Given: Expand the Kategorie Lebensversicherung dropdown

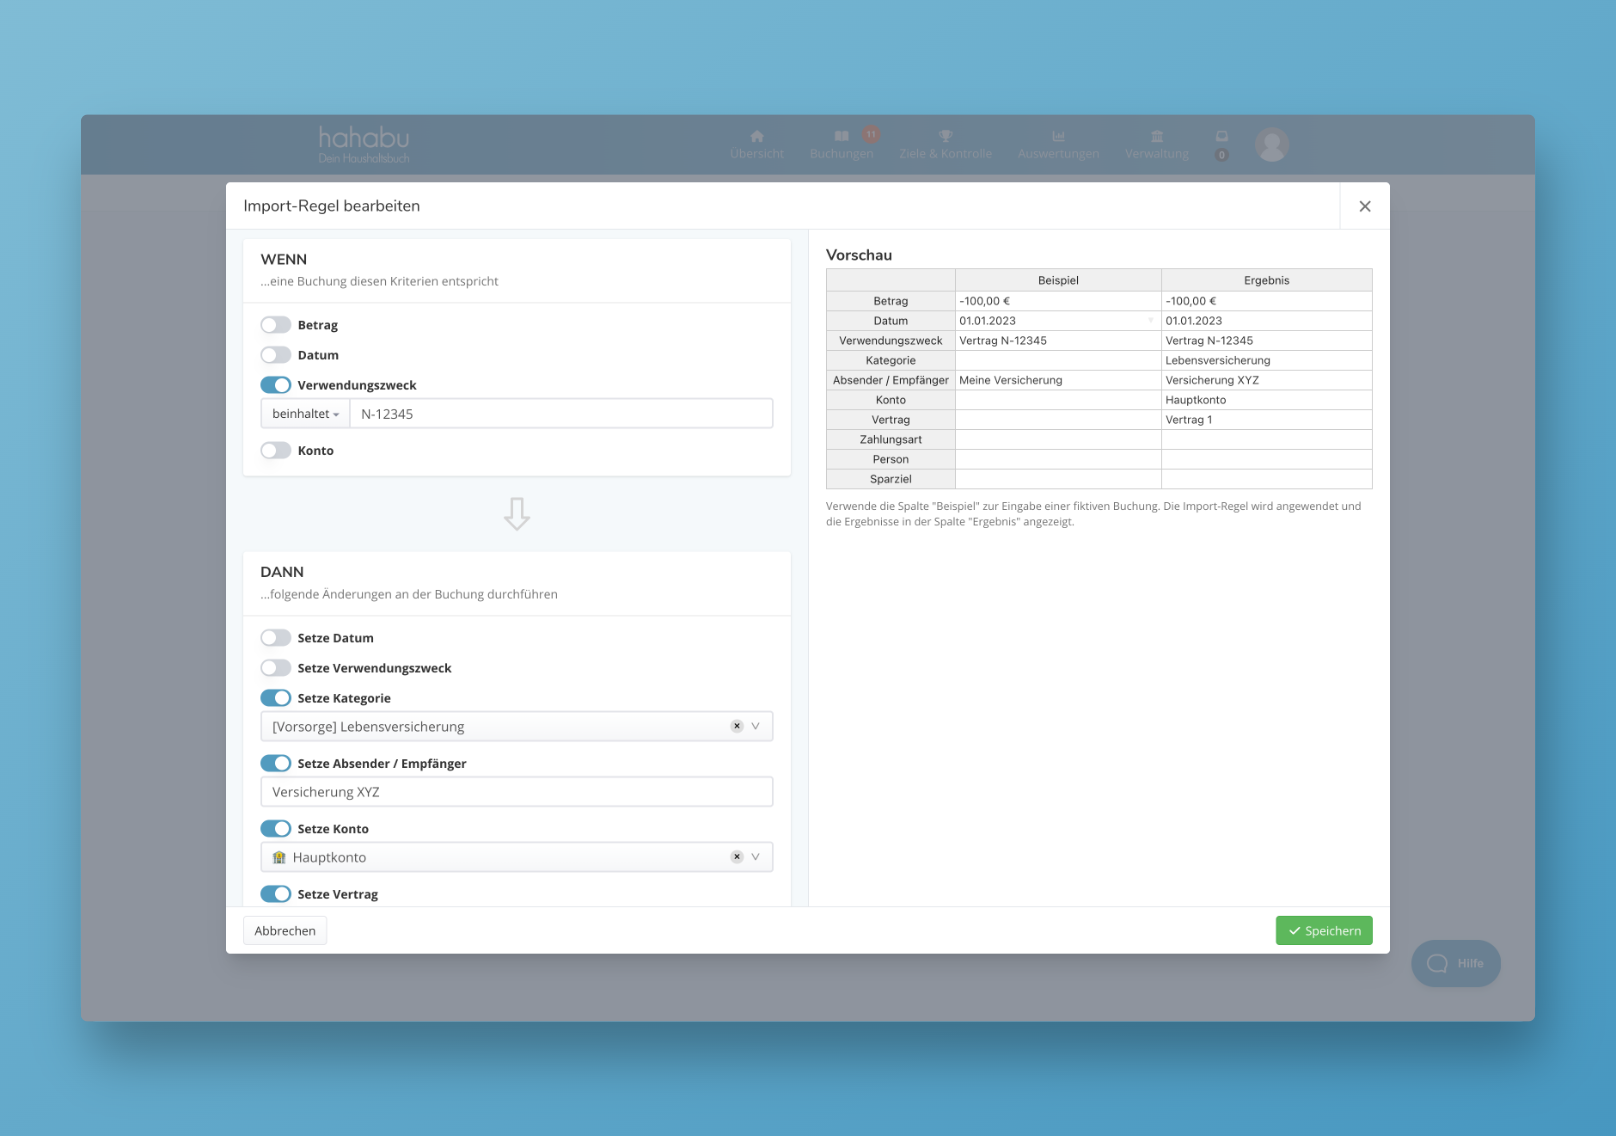Looking at the screenshot, I should coord(756,726).
